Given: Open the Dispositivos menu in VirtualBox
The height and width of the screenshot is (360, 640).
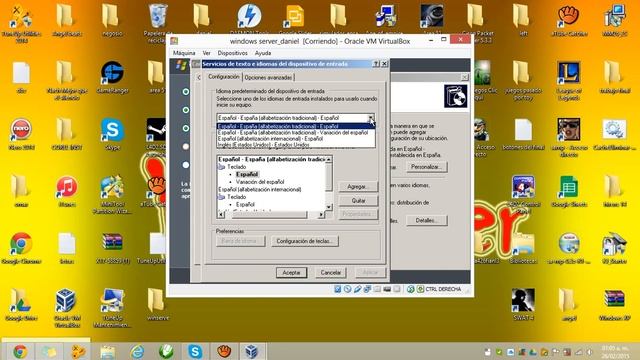Looking at the screenshot, I should pos(232,53).
